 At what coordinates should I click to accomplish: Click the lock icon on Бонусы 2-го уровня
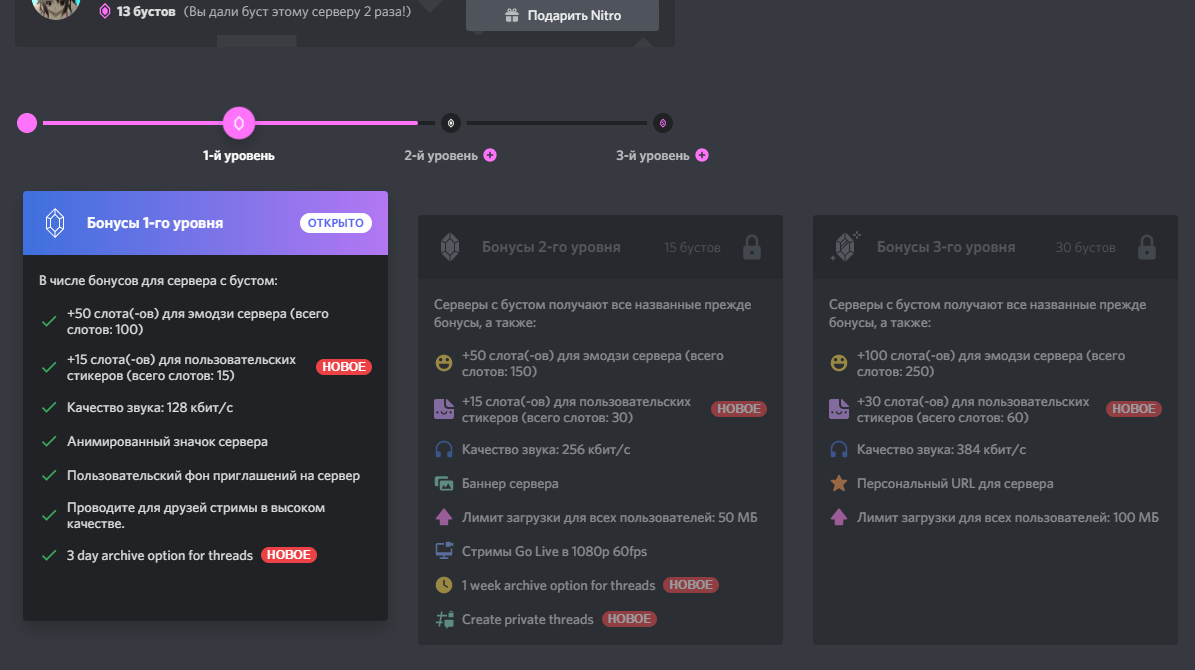(751, 247)
